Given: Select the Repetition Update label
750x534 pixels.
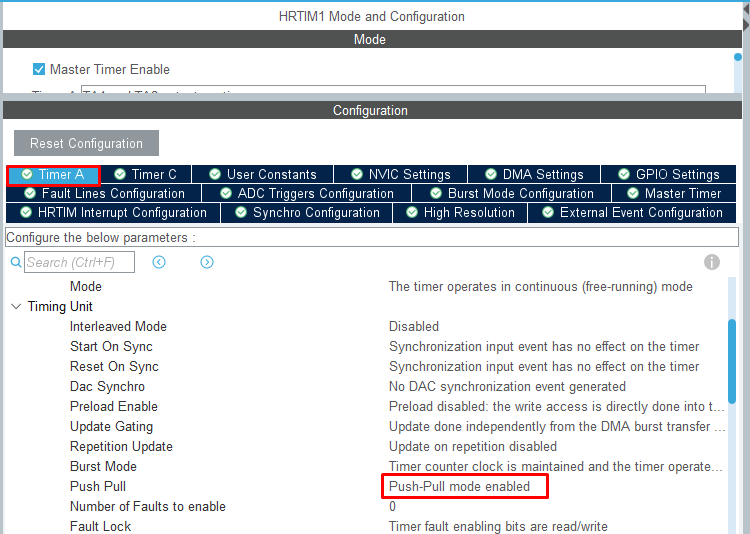Looking at the screenshot, I should point(121,447).
